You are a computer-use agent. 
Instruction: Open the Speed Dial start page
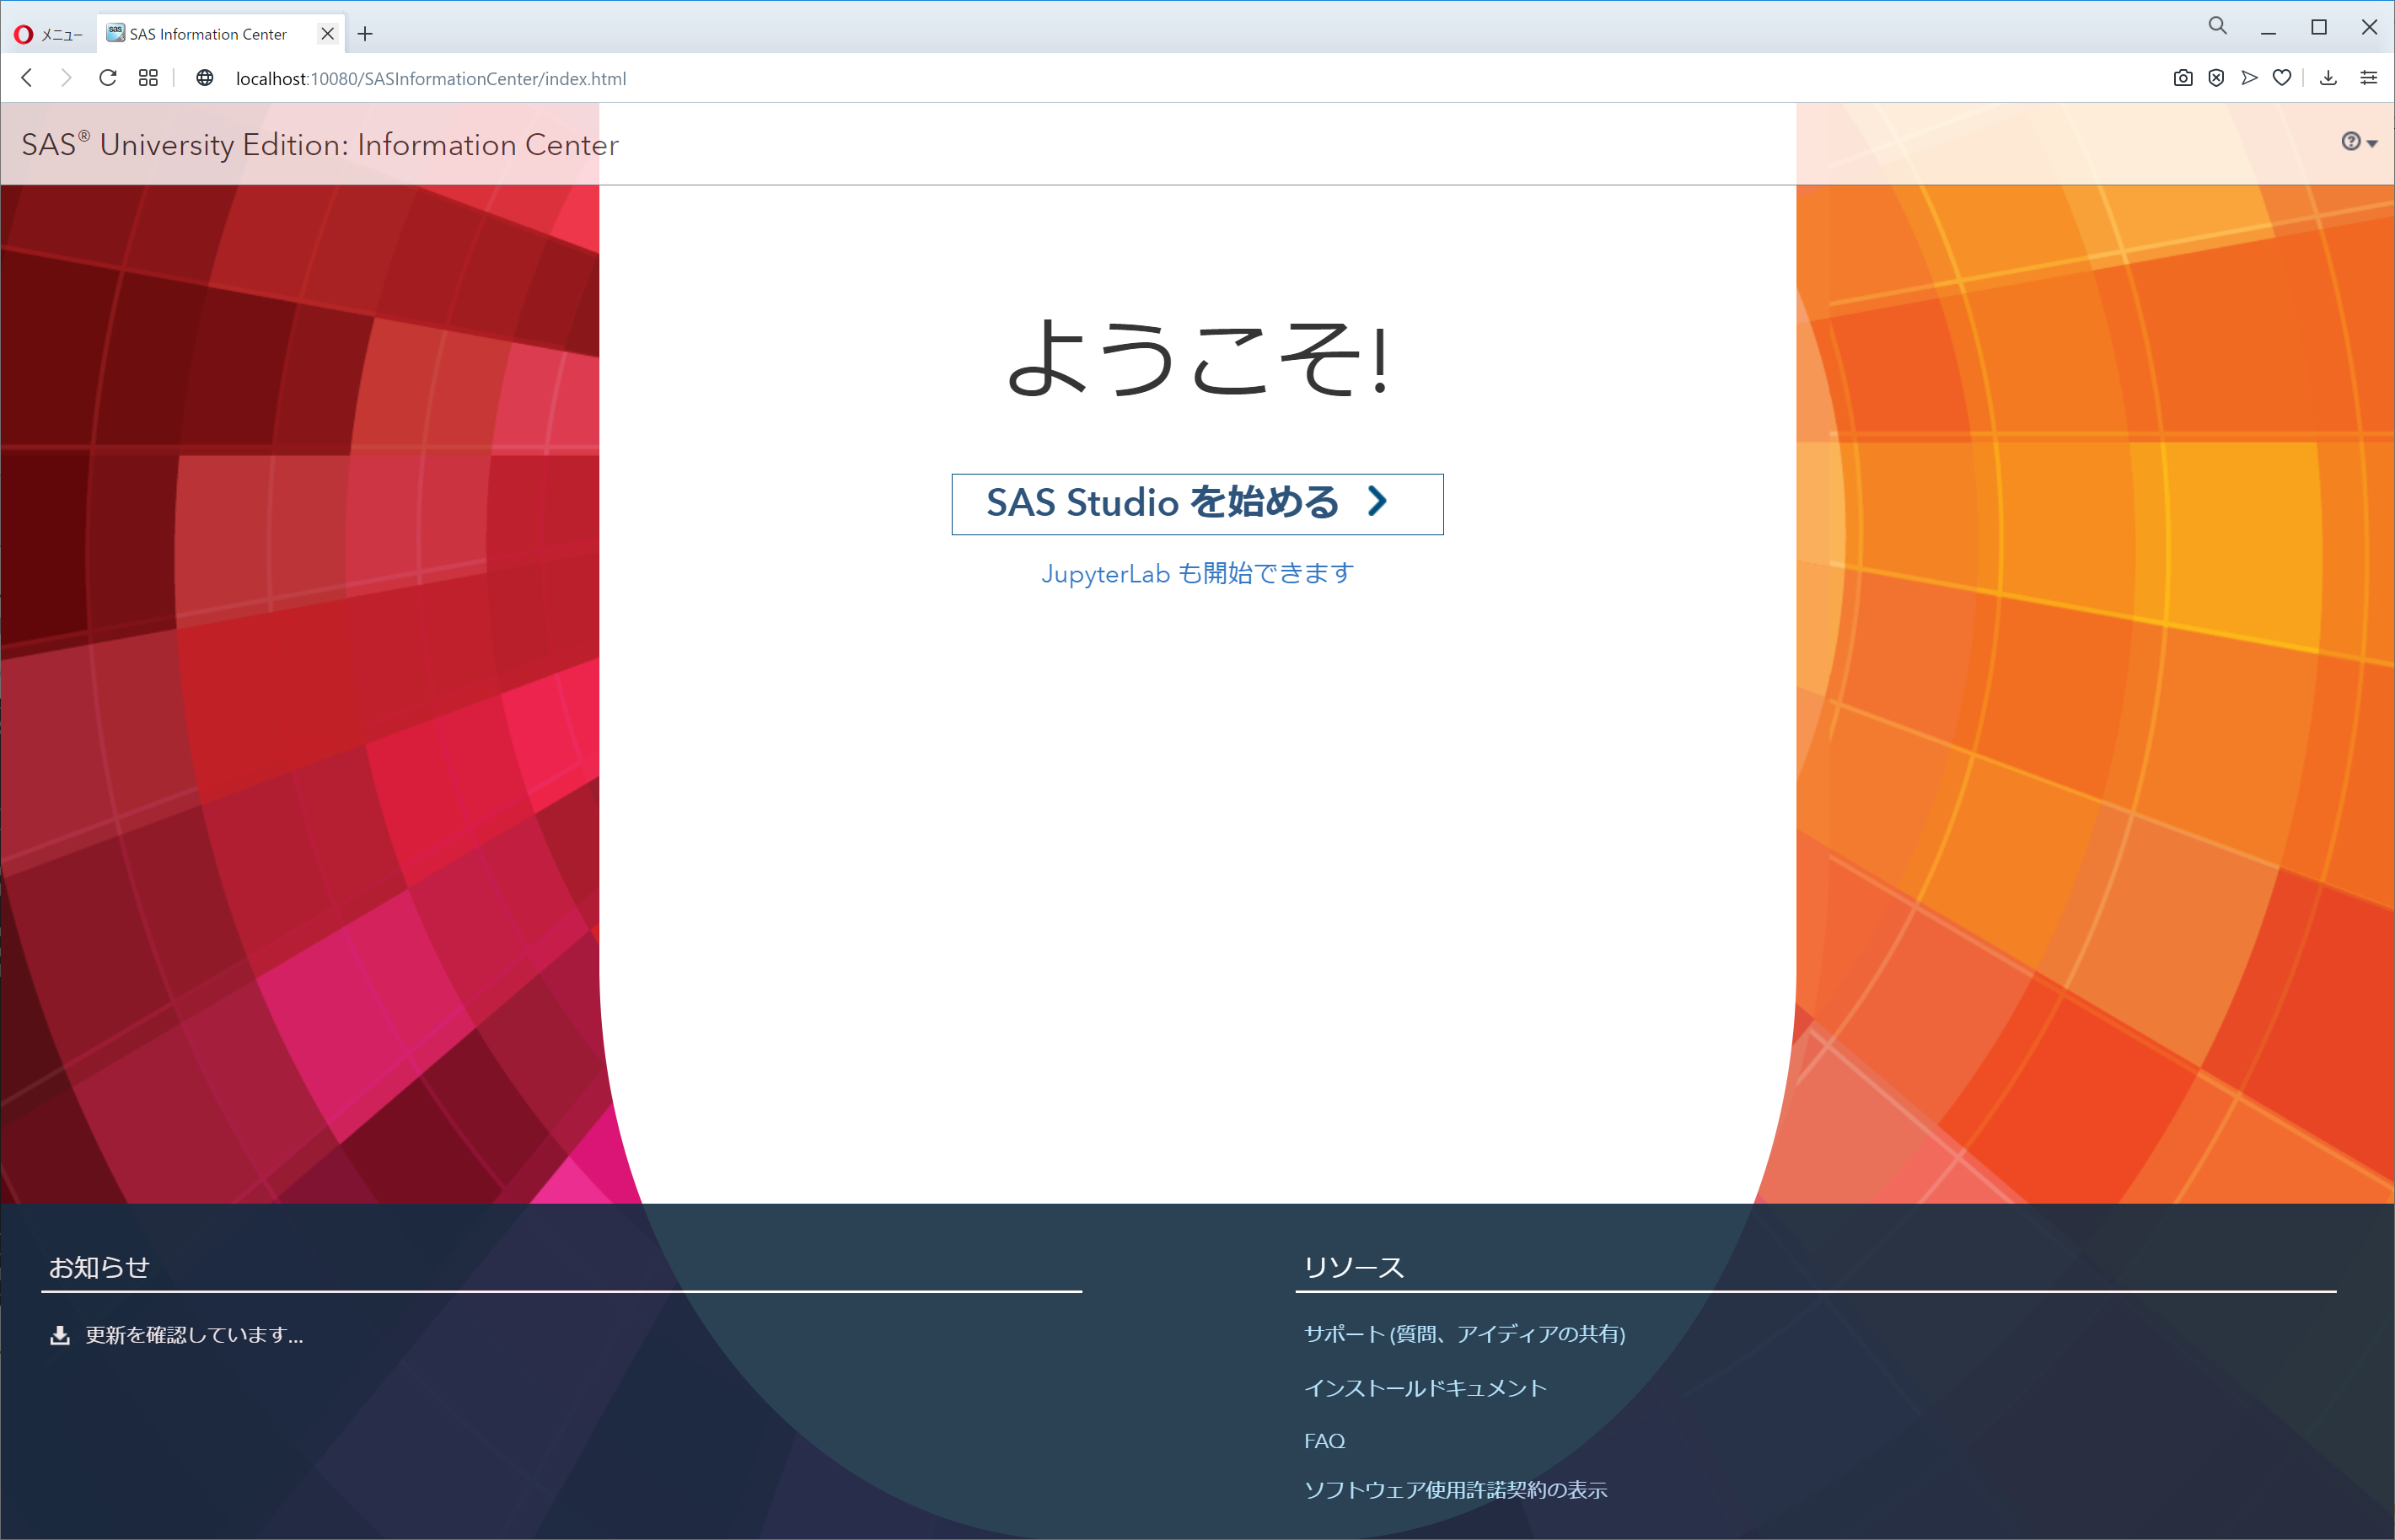148,78
